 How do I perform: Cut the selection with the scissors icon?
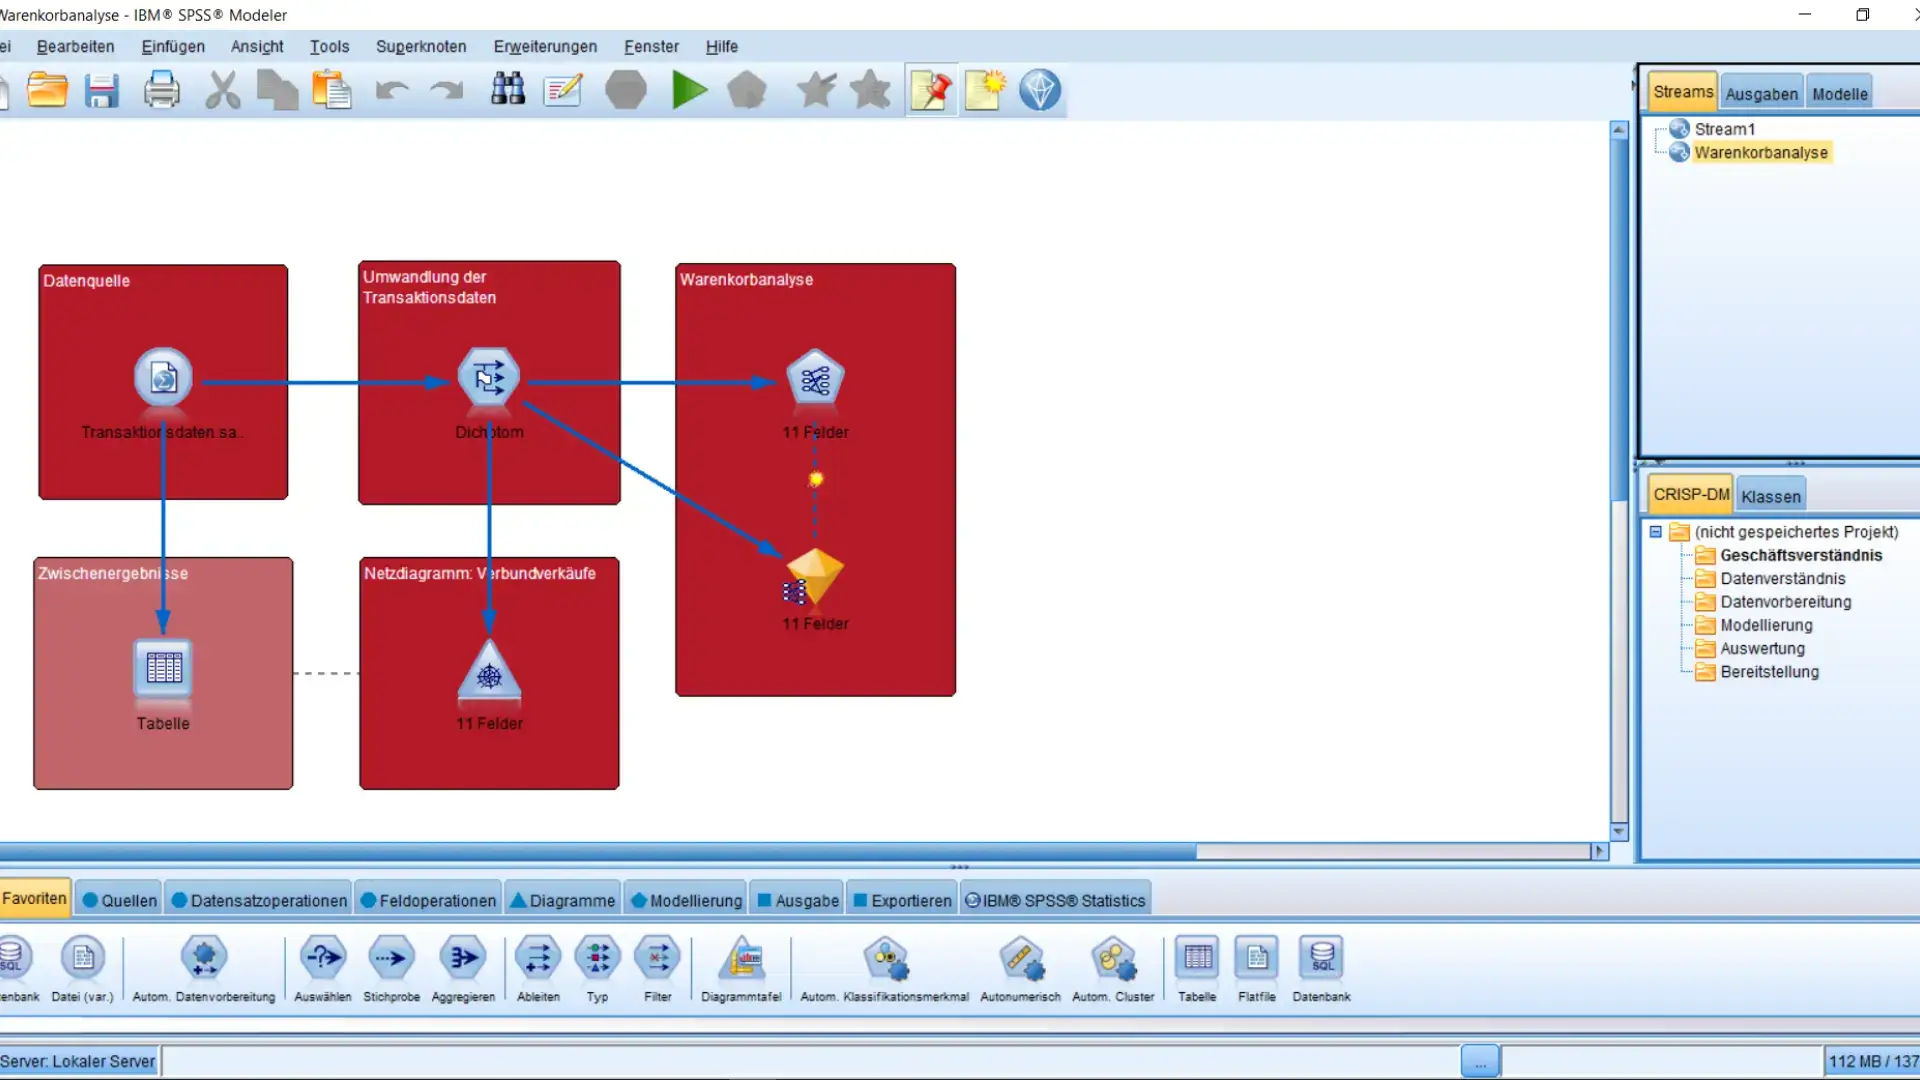222,90
